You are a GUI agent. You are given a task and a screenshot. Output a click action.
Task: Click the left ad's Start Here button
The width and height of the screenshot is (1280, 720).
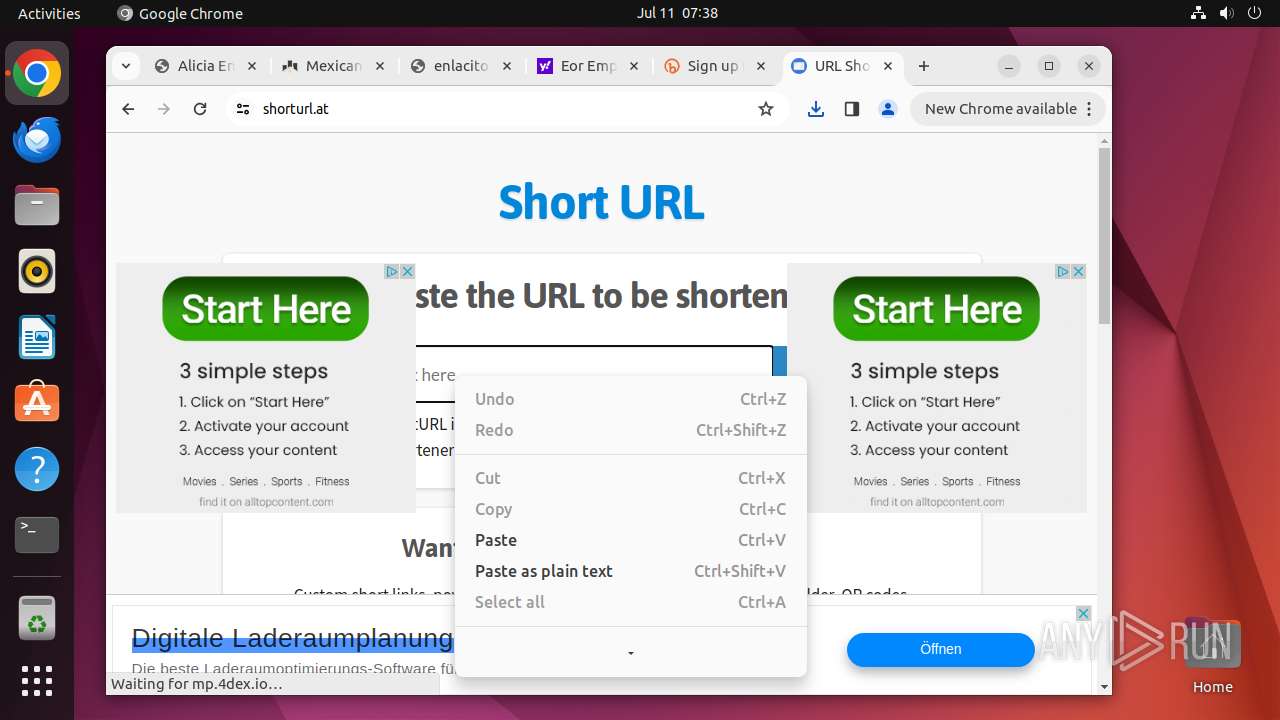pyautogui.click(x=266, y=309)
